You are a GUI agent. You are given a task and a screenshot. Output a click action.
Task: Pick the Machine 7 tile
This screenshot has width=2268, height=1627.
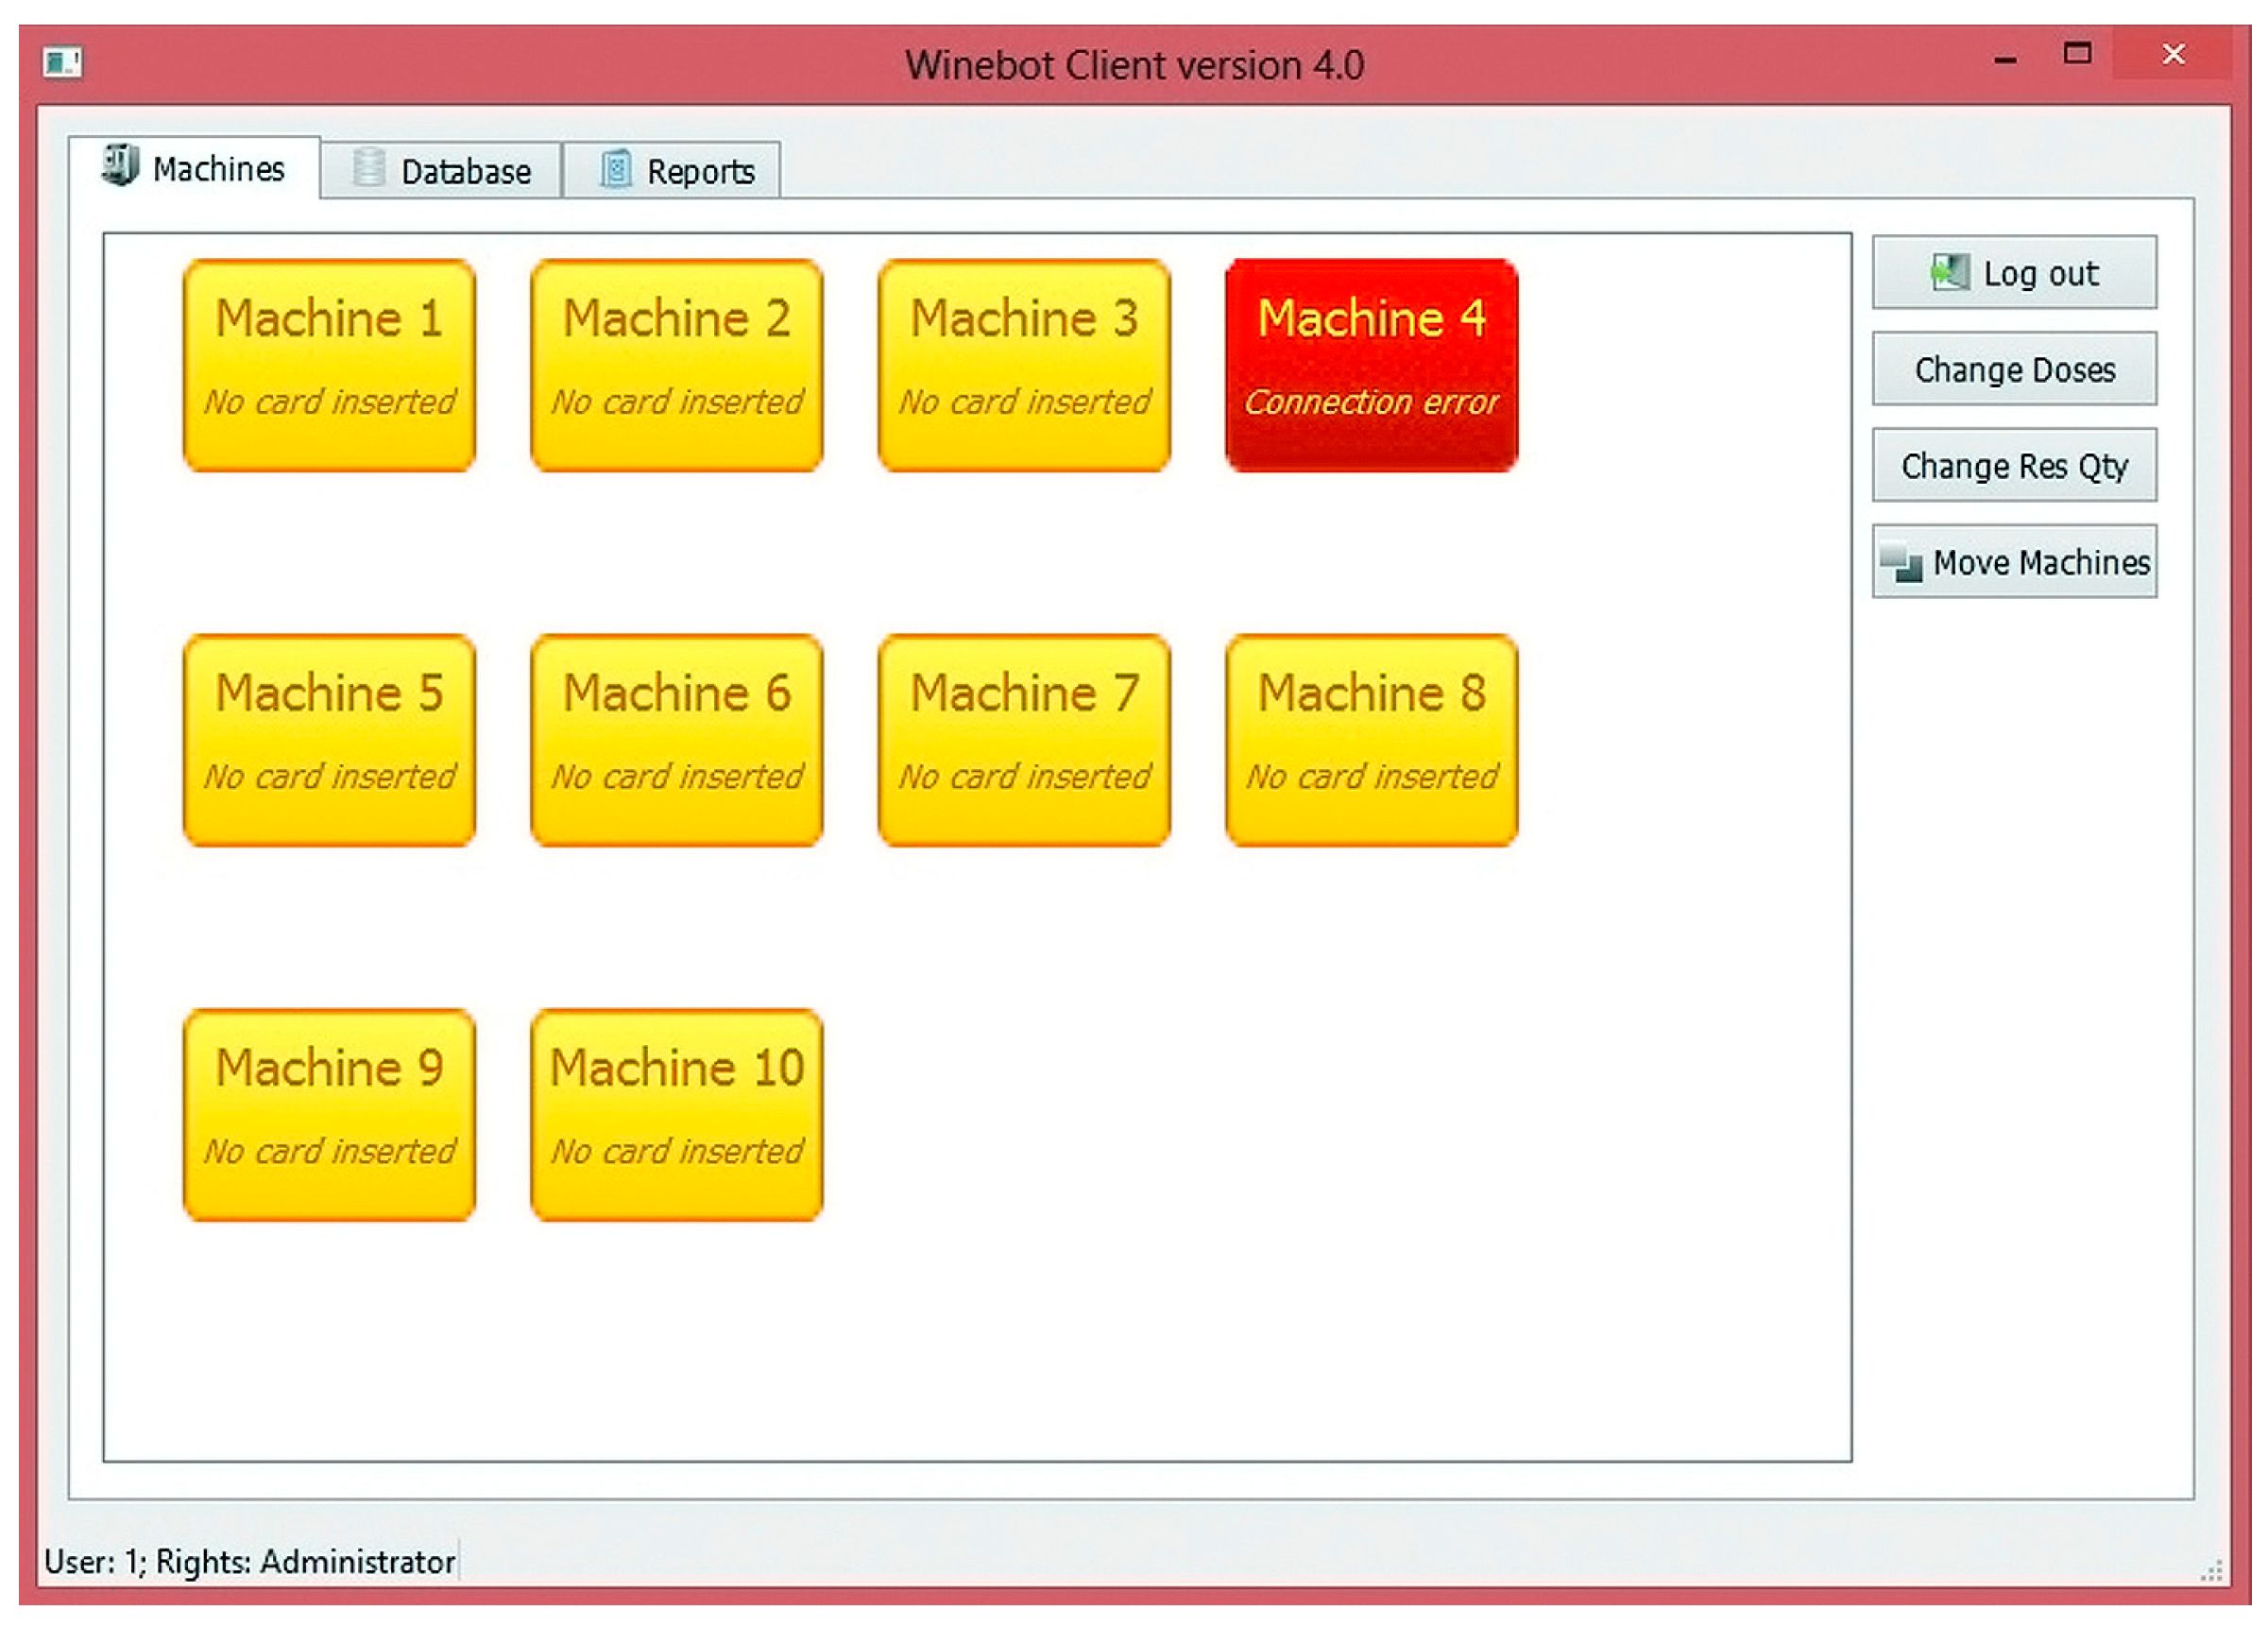[1024, 740]
